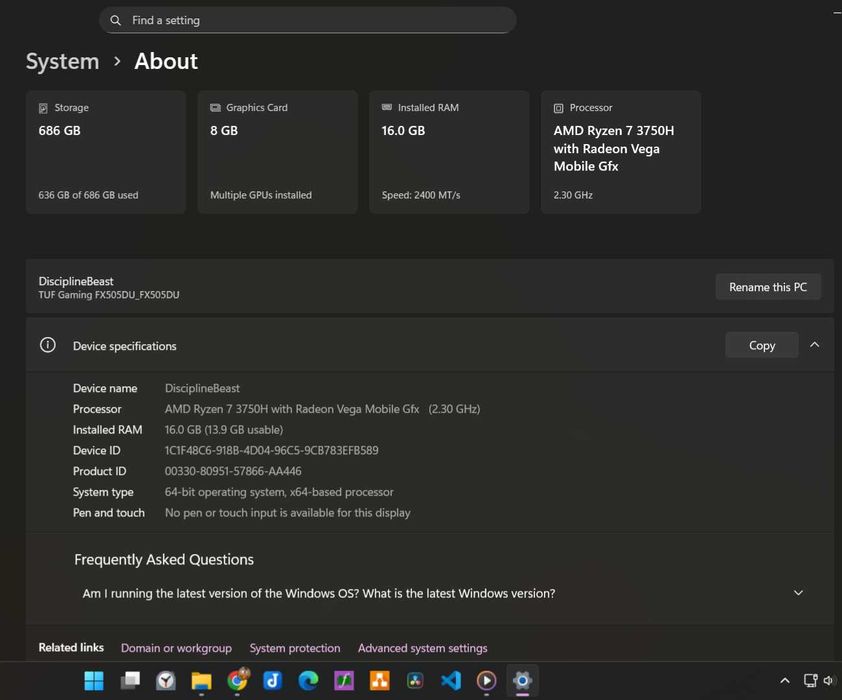The image size is (842, 700).
Task: Open the purple f app on taskbar
Action: click(x=344, y=681)
